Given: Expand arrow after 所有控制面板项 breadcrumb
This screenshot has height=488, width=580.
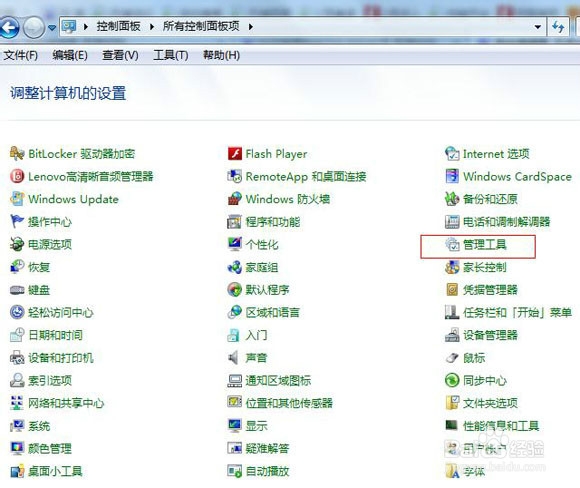Looking at the screenshot, I should point(250,27).
